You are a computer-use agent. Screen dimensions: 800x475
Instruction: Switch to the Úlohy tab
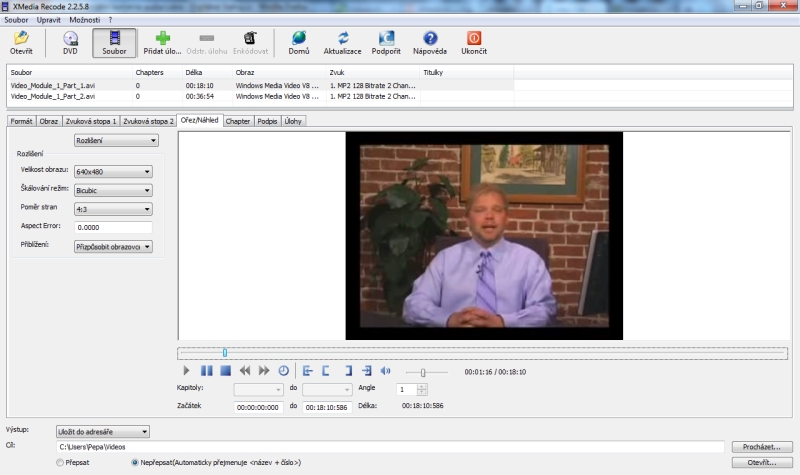point(293,121)
